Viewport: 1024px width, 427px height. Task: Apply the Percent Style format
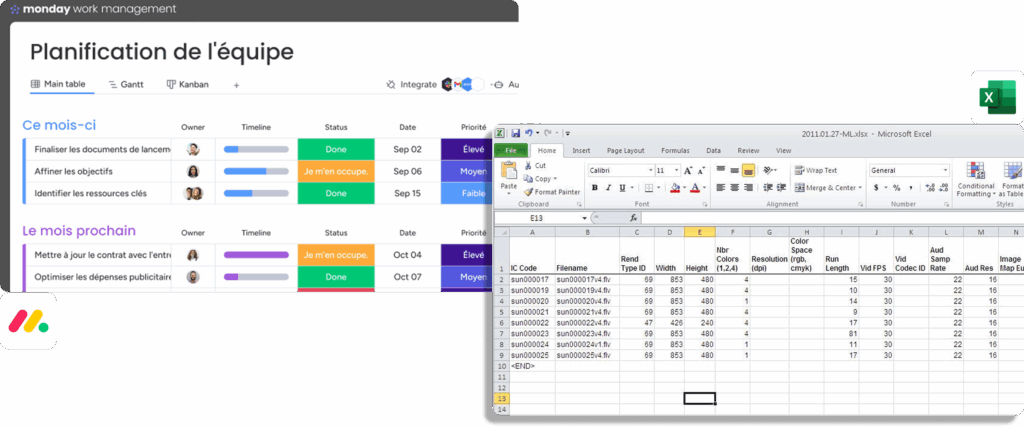896,188
